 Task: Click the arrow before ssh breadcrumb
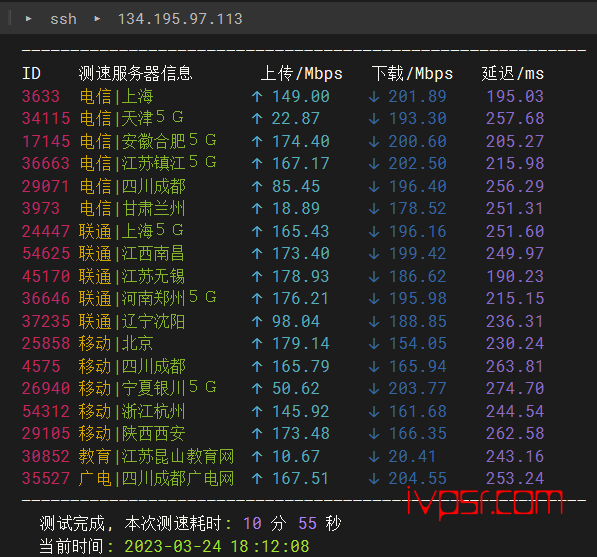pos(28,18)
